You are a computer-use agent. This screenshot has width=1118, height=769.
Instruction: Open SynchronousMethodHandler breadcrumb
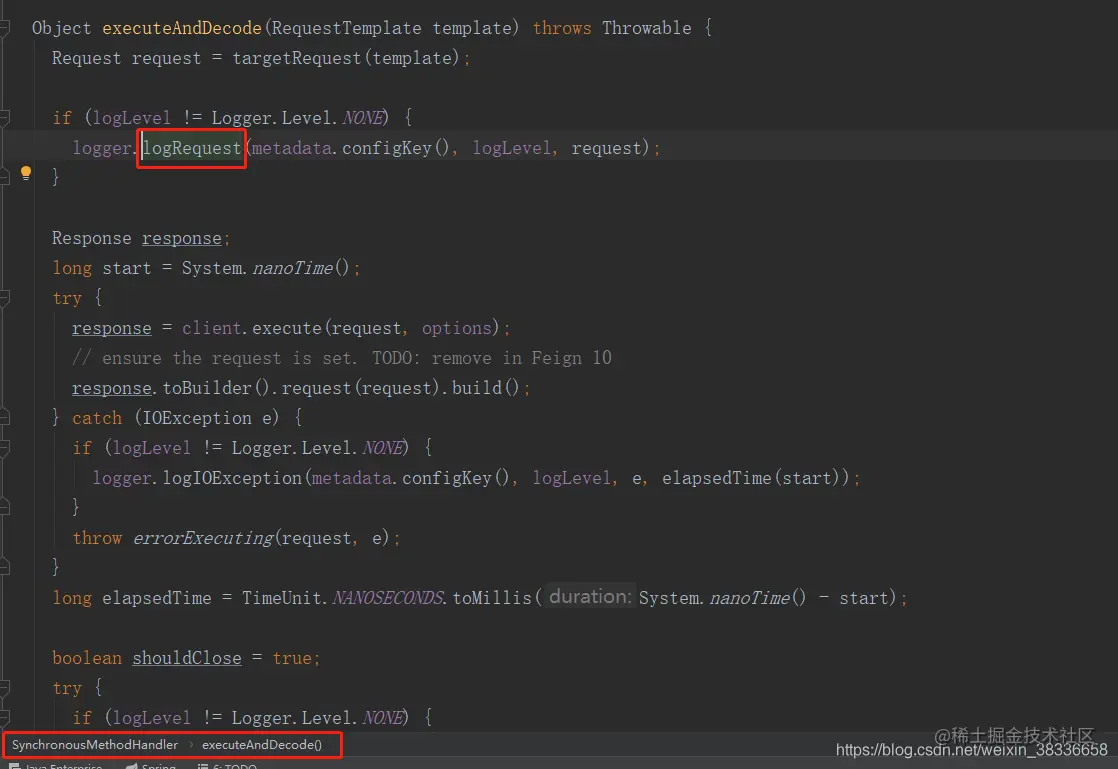pyautogui.click(x=95, y=745)
